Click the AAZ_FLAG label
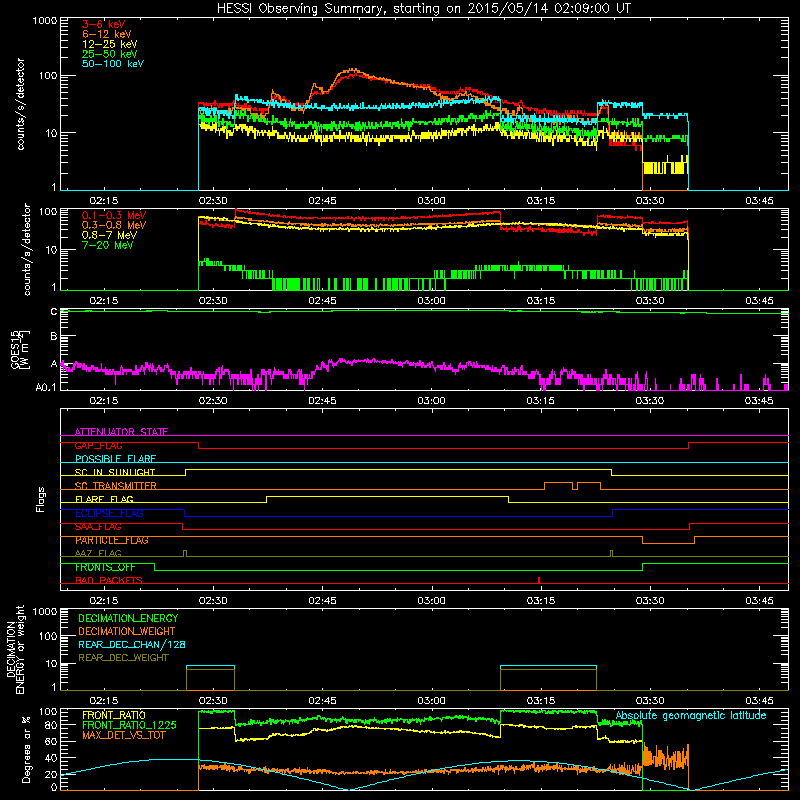 pyautogui.click(x=98, y=553)
